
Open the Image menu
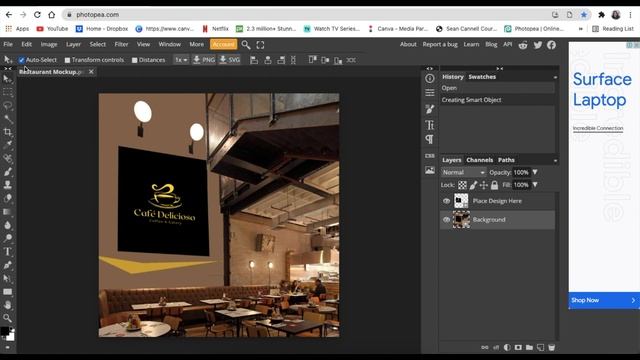pyautogui.click(x=49, y=44)
